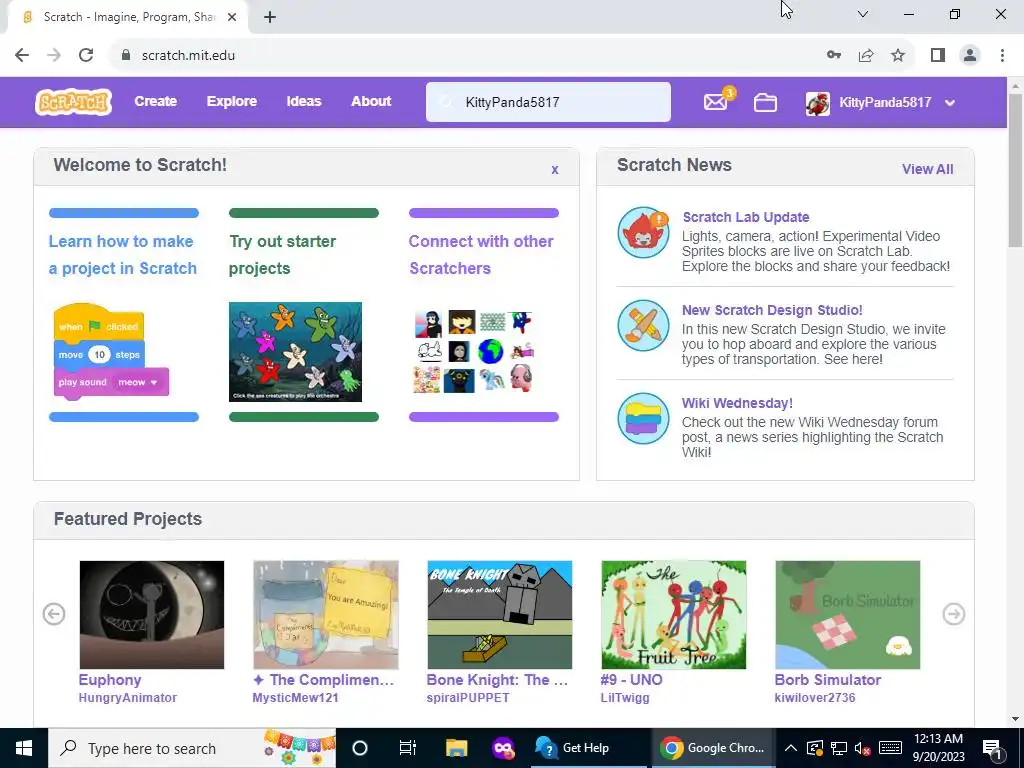Image resolution: width=1024 pixels, height=768 pixels.
Task: Open the Compliment jar project thumbnail
Action: click(x=326, y=615)
